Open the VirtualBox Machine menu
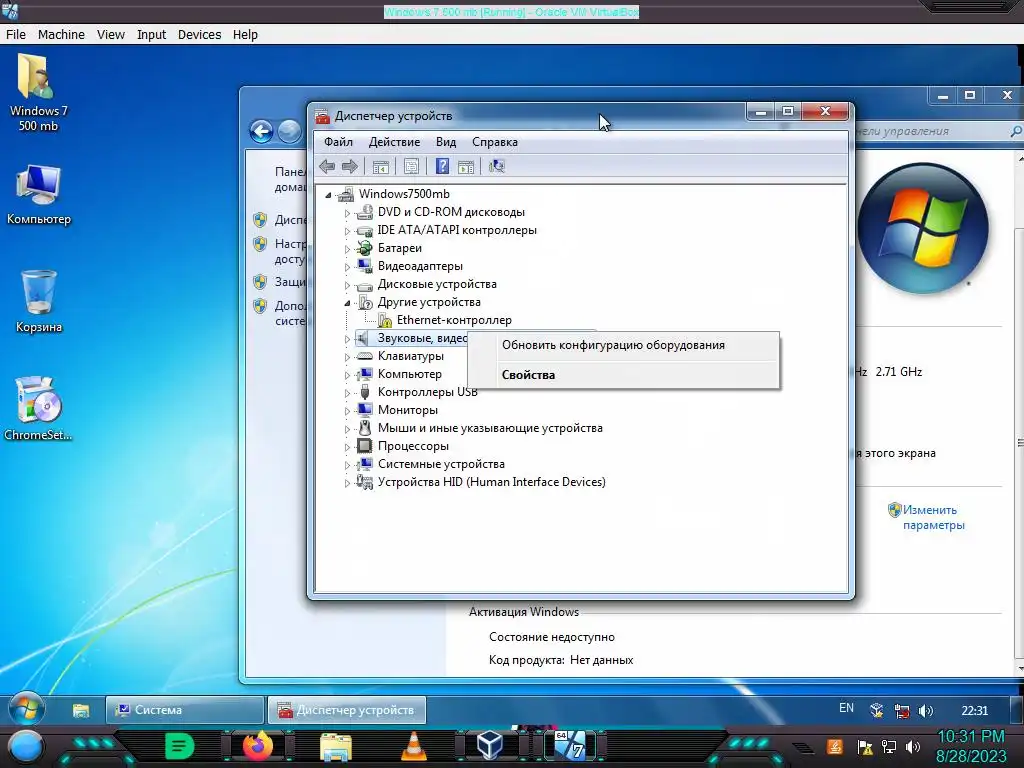Screen dimensions: 1024x768 tap(61, 35)
